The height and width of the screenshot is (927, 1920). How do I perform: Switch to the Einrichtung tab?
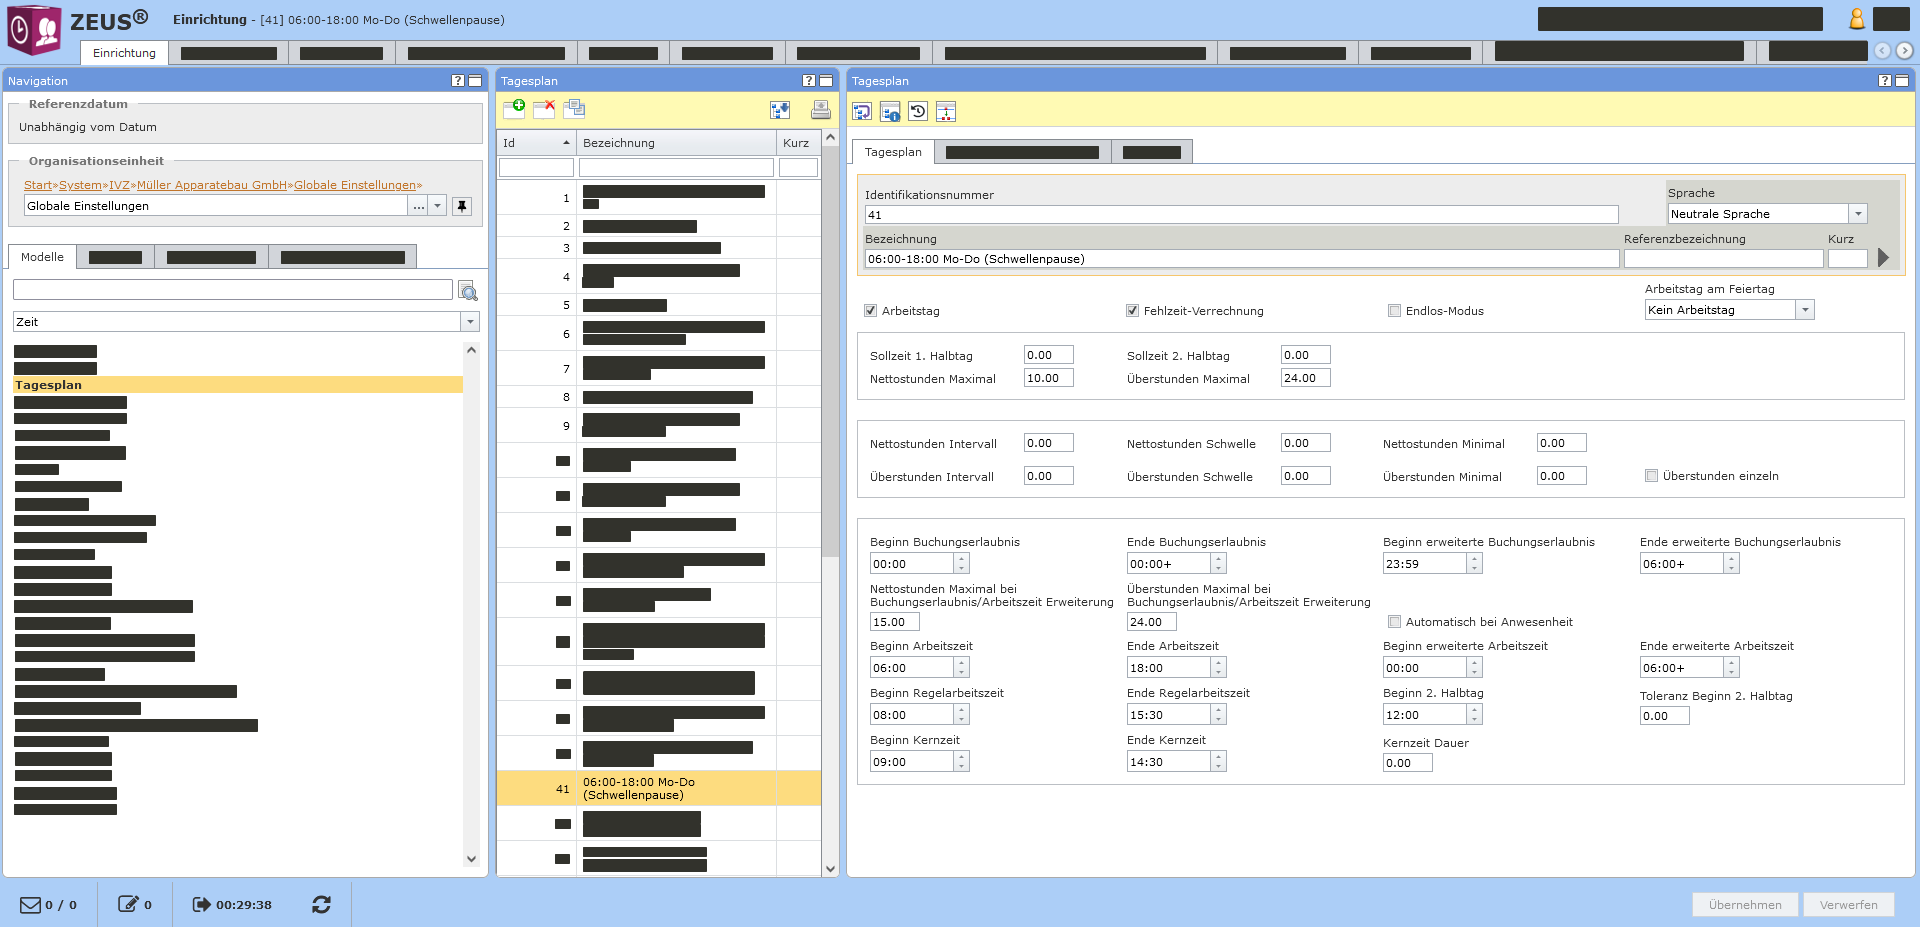click(124, 53)
